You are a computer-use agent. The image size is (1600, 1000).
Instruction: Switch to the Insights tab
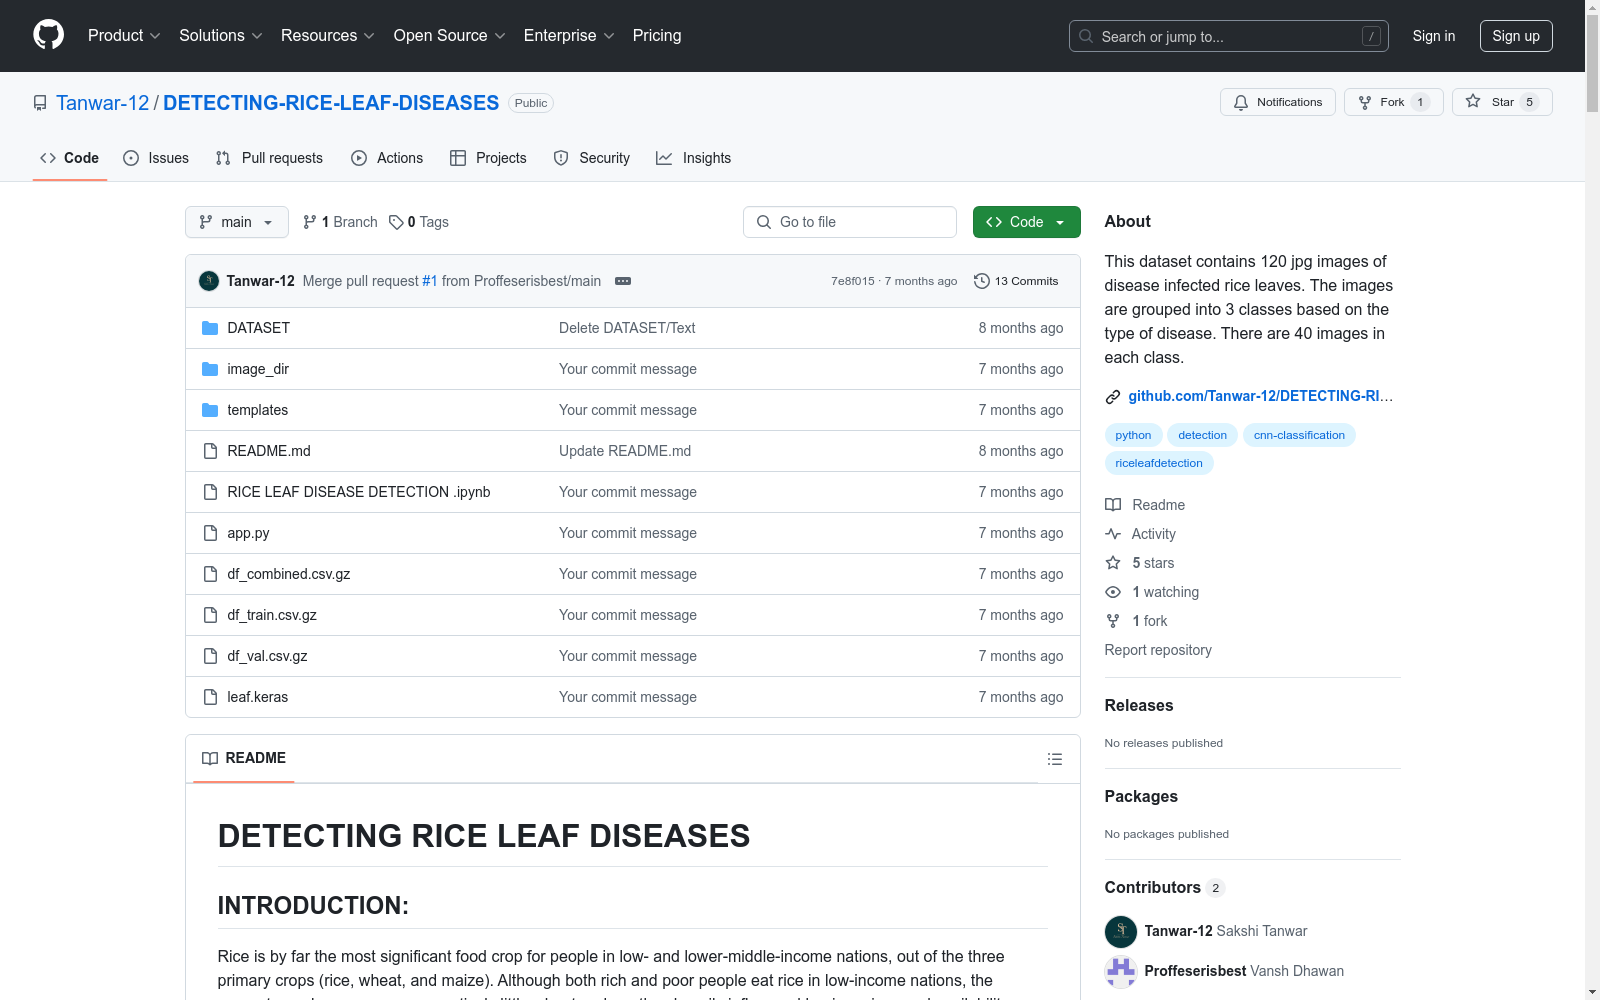(x=693, y=158)
